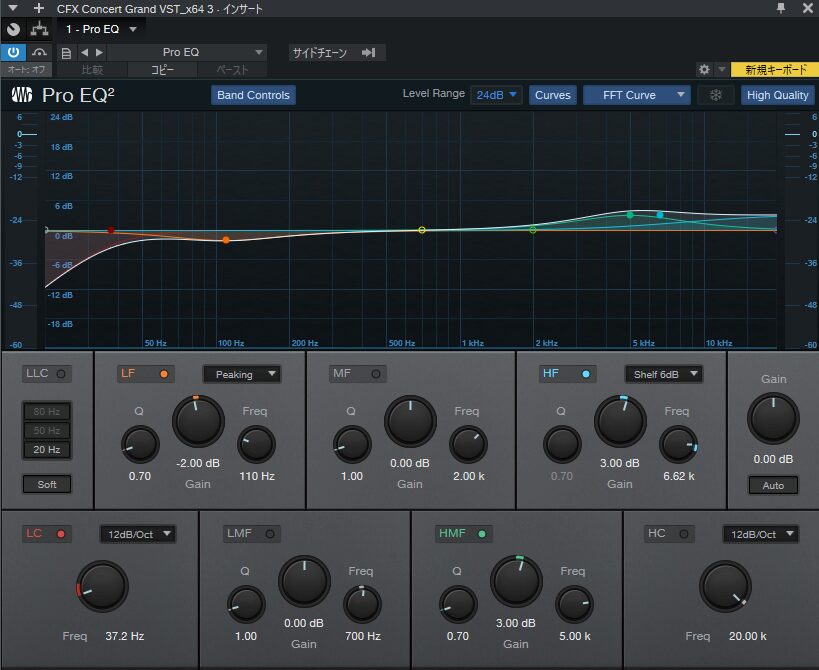Screen dimensions: 819x670
Task: Select the 80 Hz LLC frequency option
Action: coord(46,412)
